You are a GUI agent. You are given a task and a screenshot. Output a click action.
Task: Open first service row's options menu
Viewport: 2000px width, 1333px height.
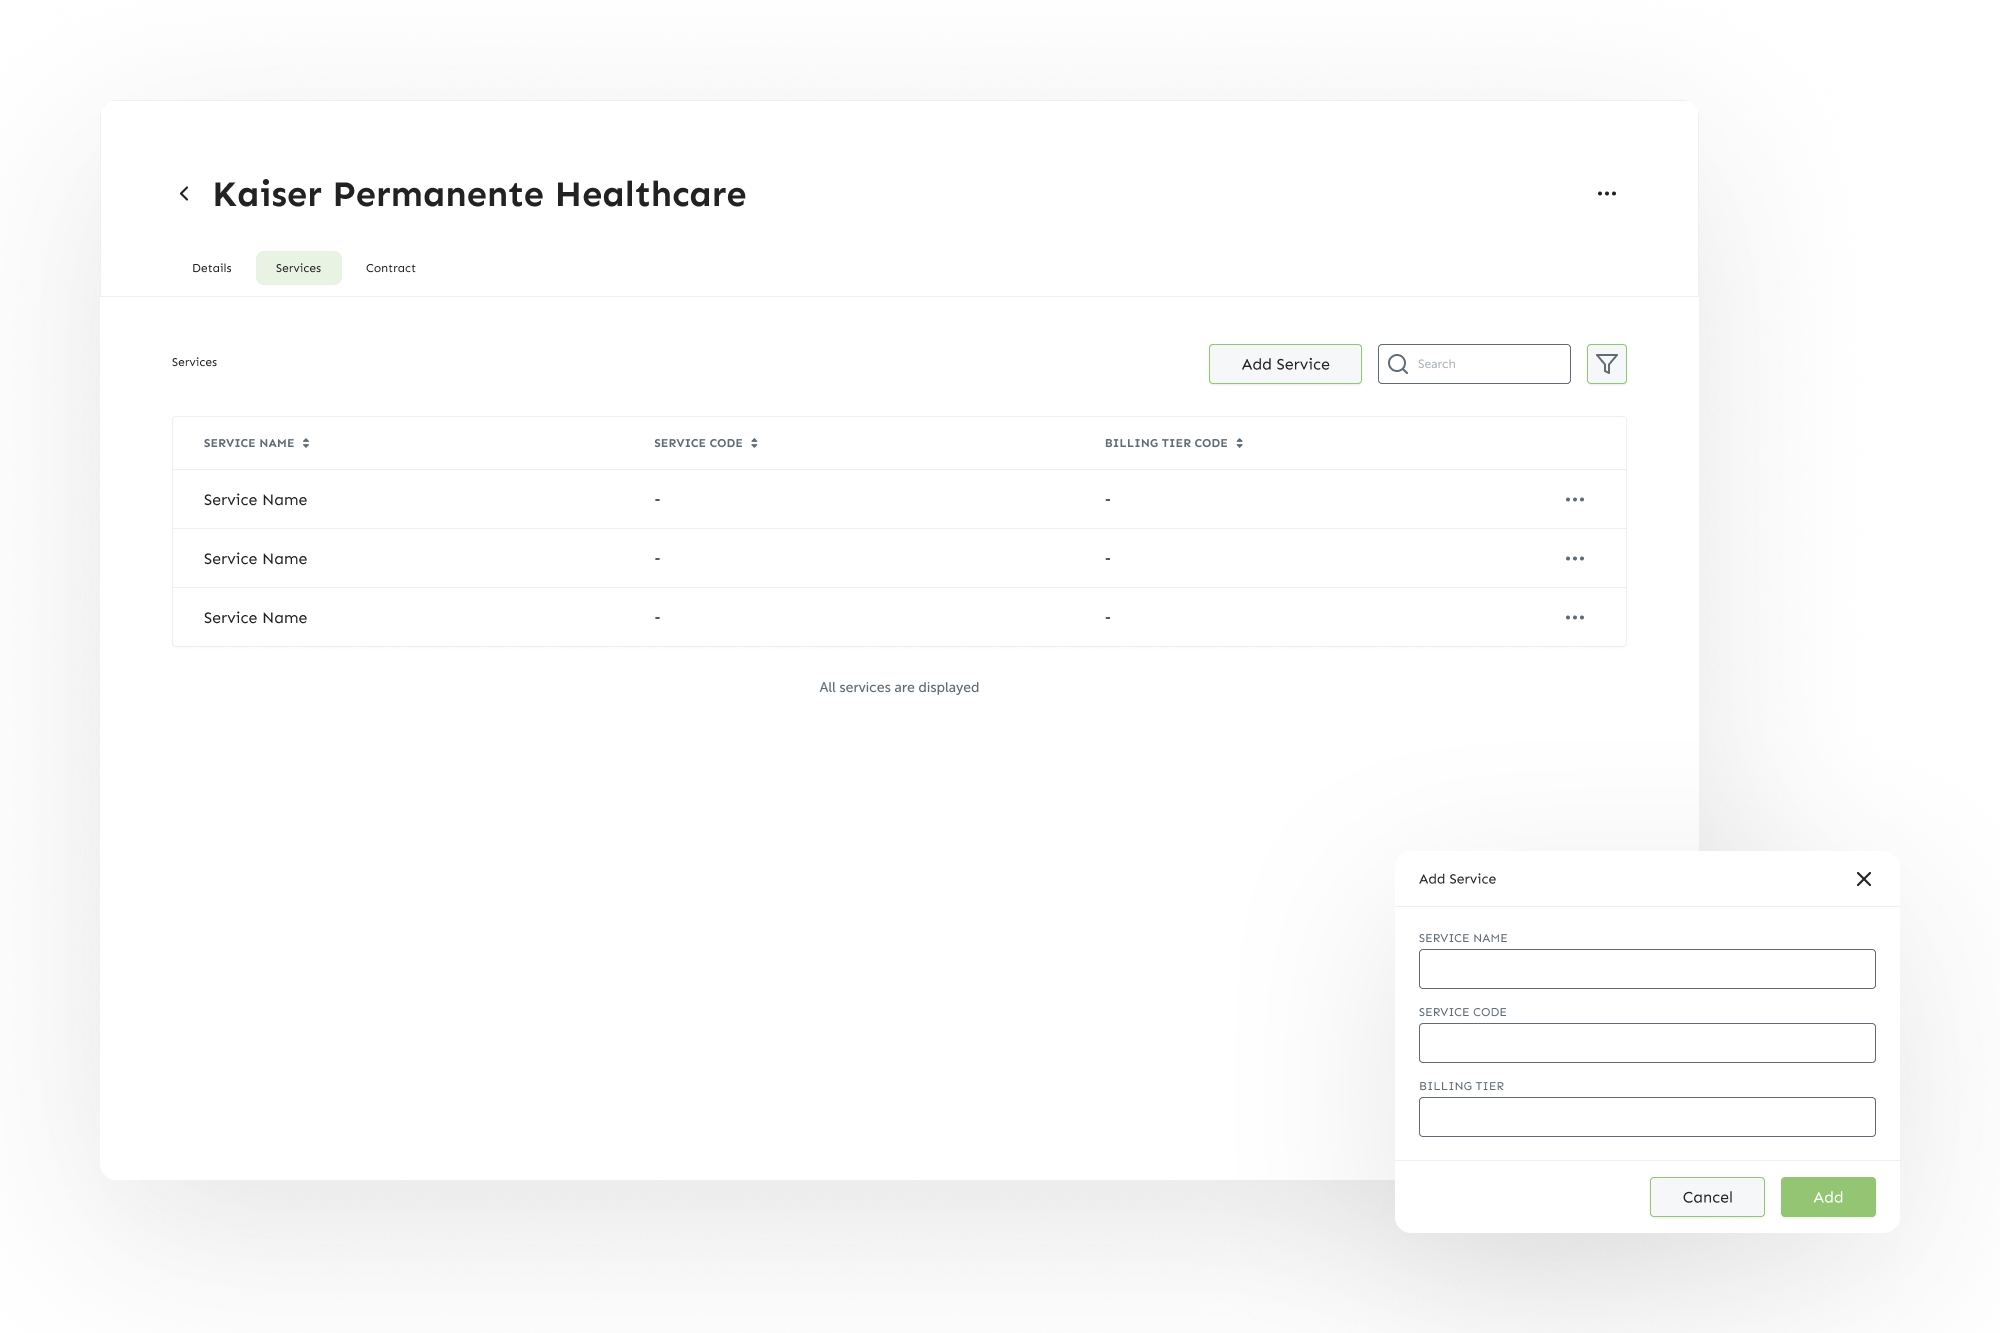coord(1574,500)
